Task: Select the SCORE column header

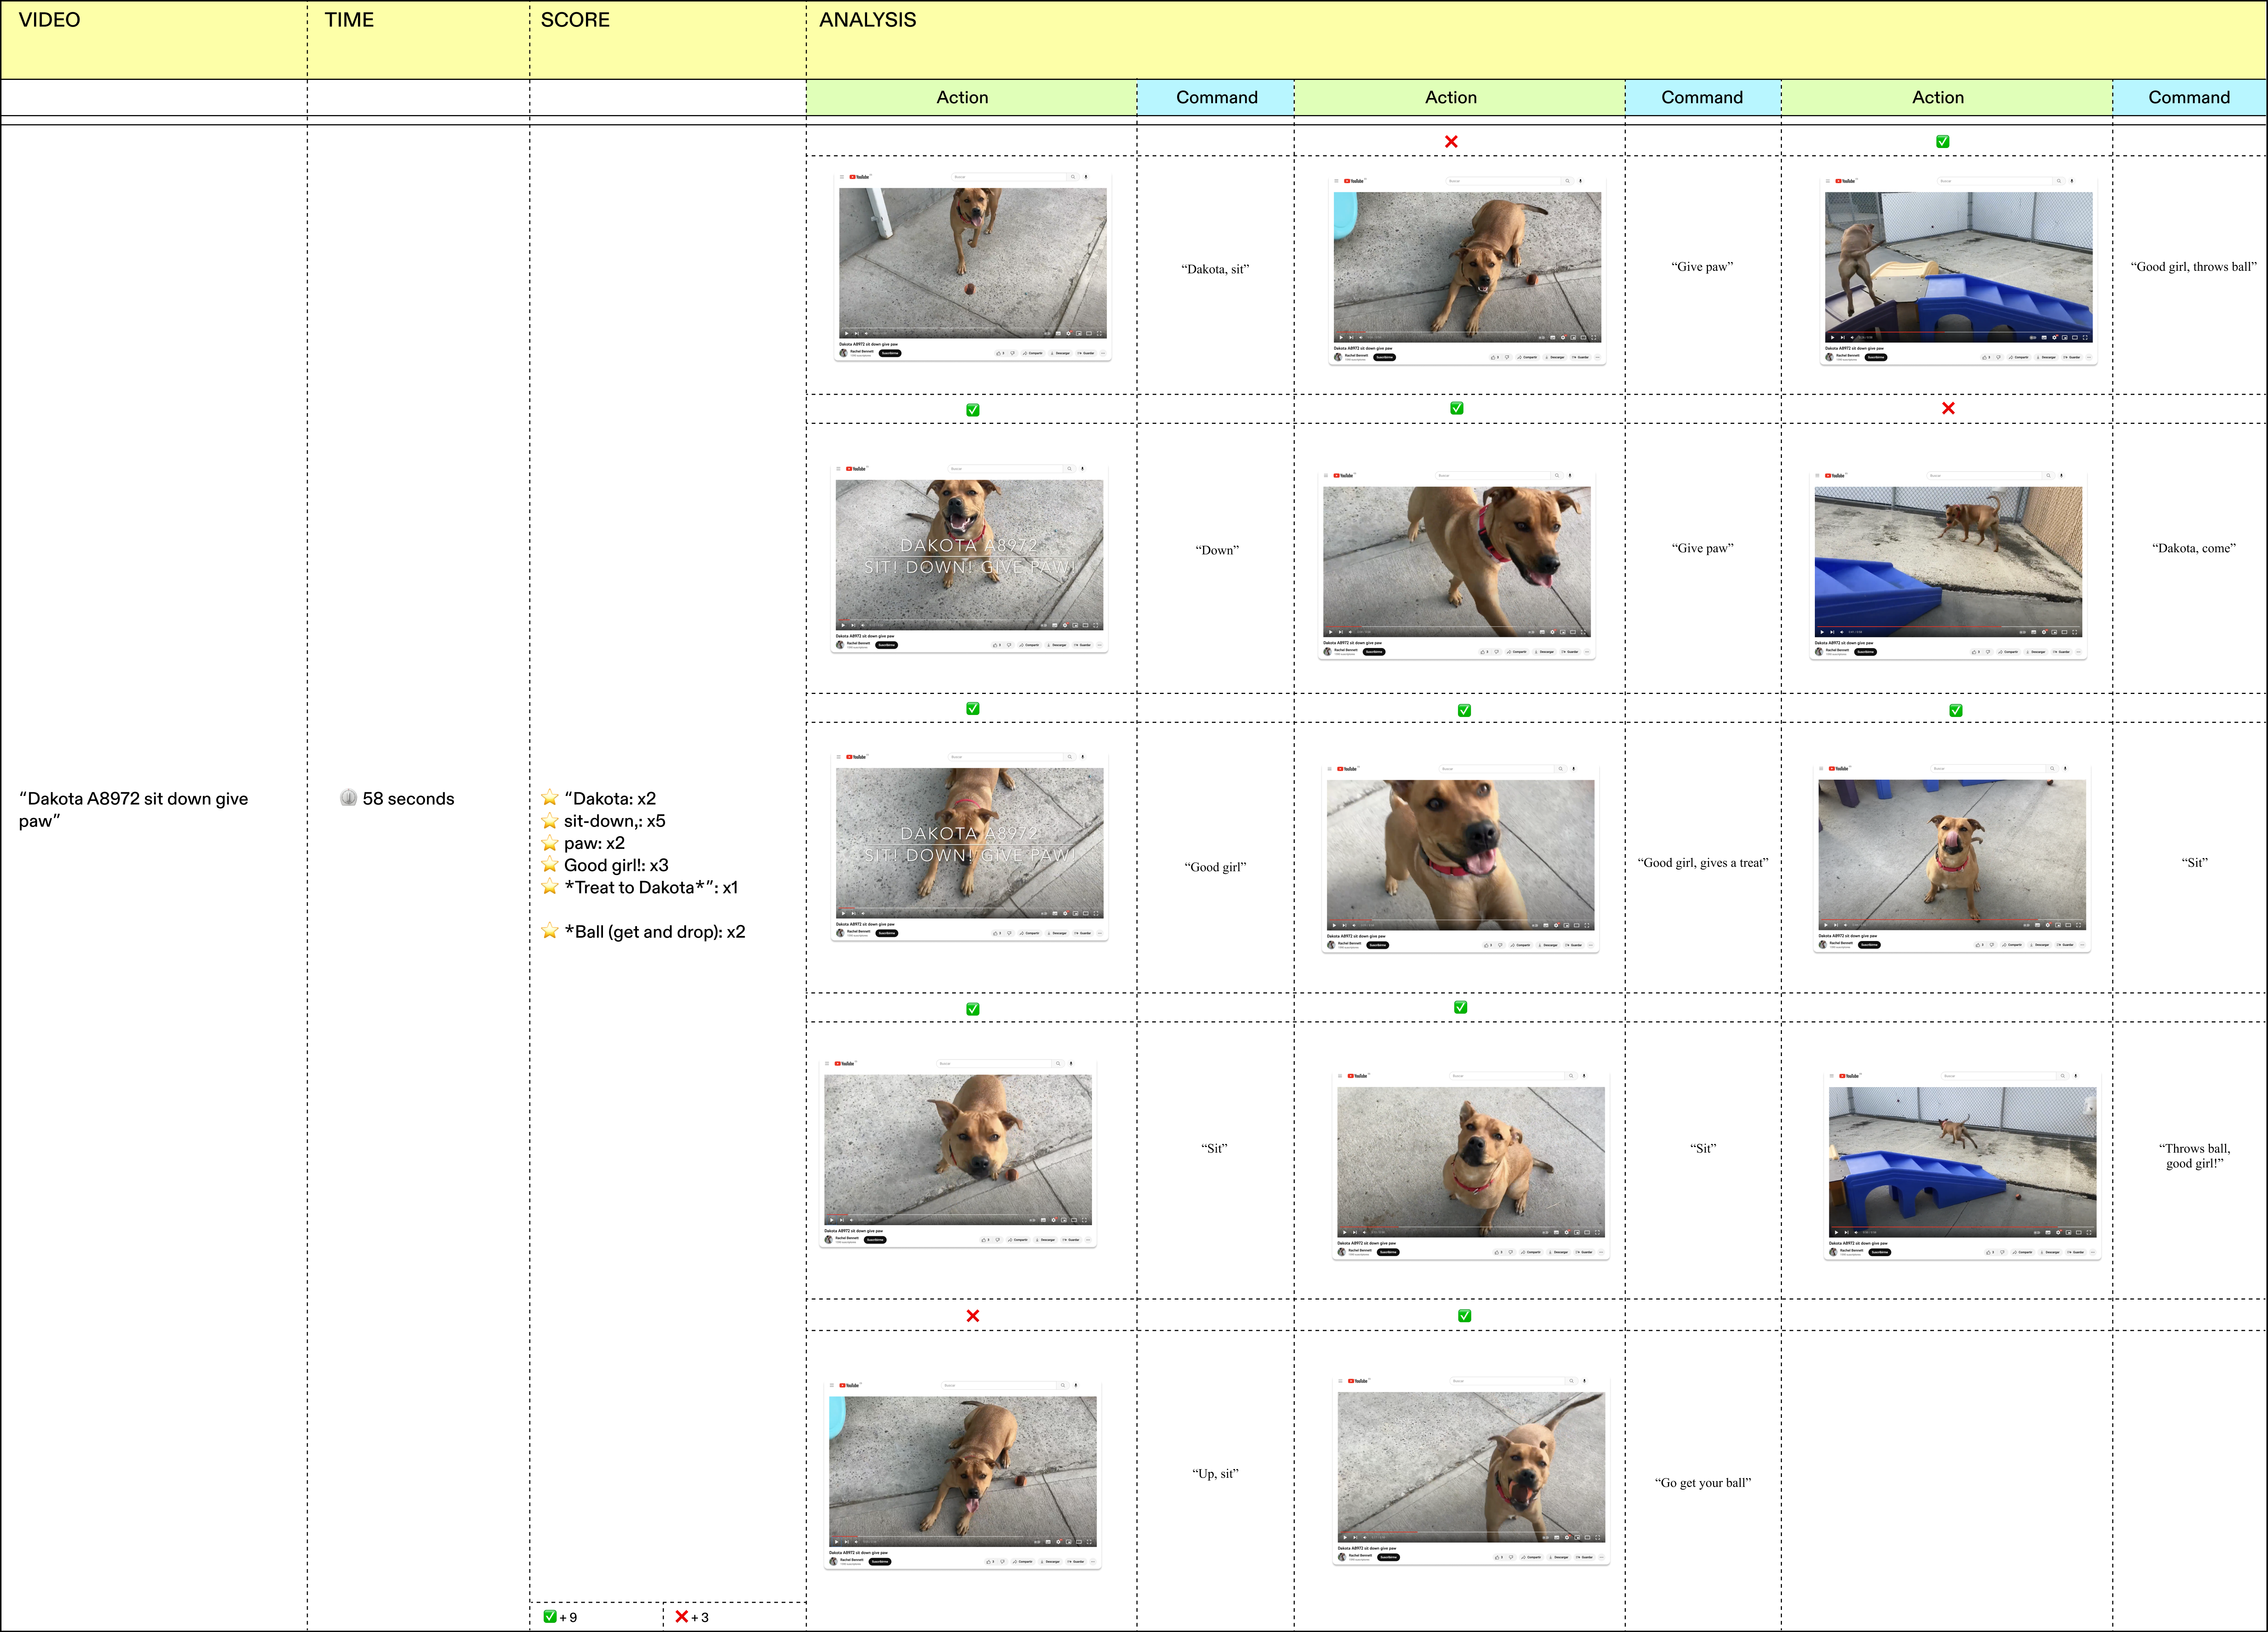Action: click(575, 20)
